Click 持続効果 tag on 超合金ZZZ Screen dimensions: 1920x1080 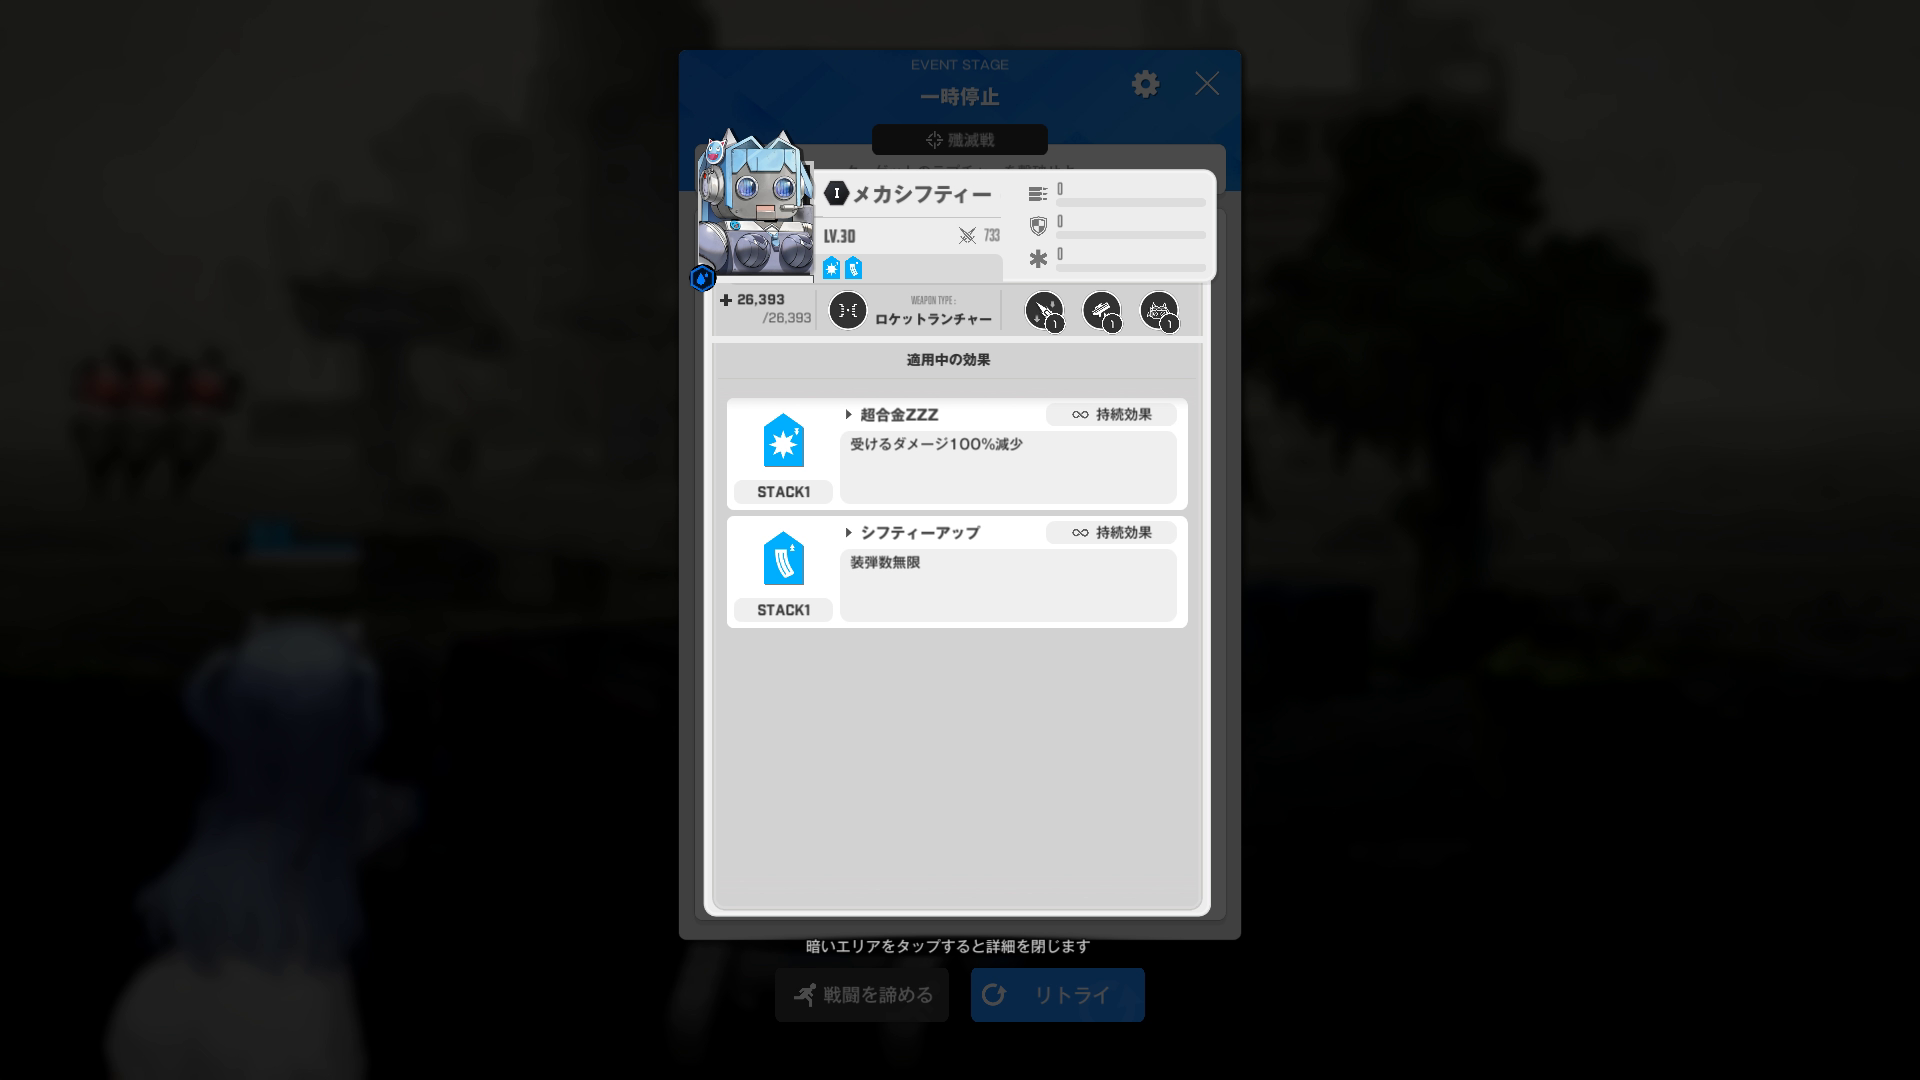(1111, 415)
